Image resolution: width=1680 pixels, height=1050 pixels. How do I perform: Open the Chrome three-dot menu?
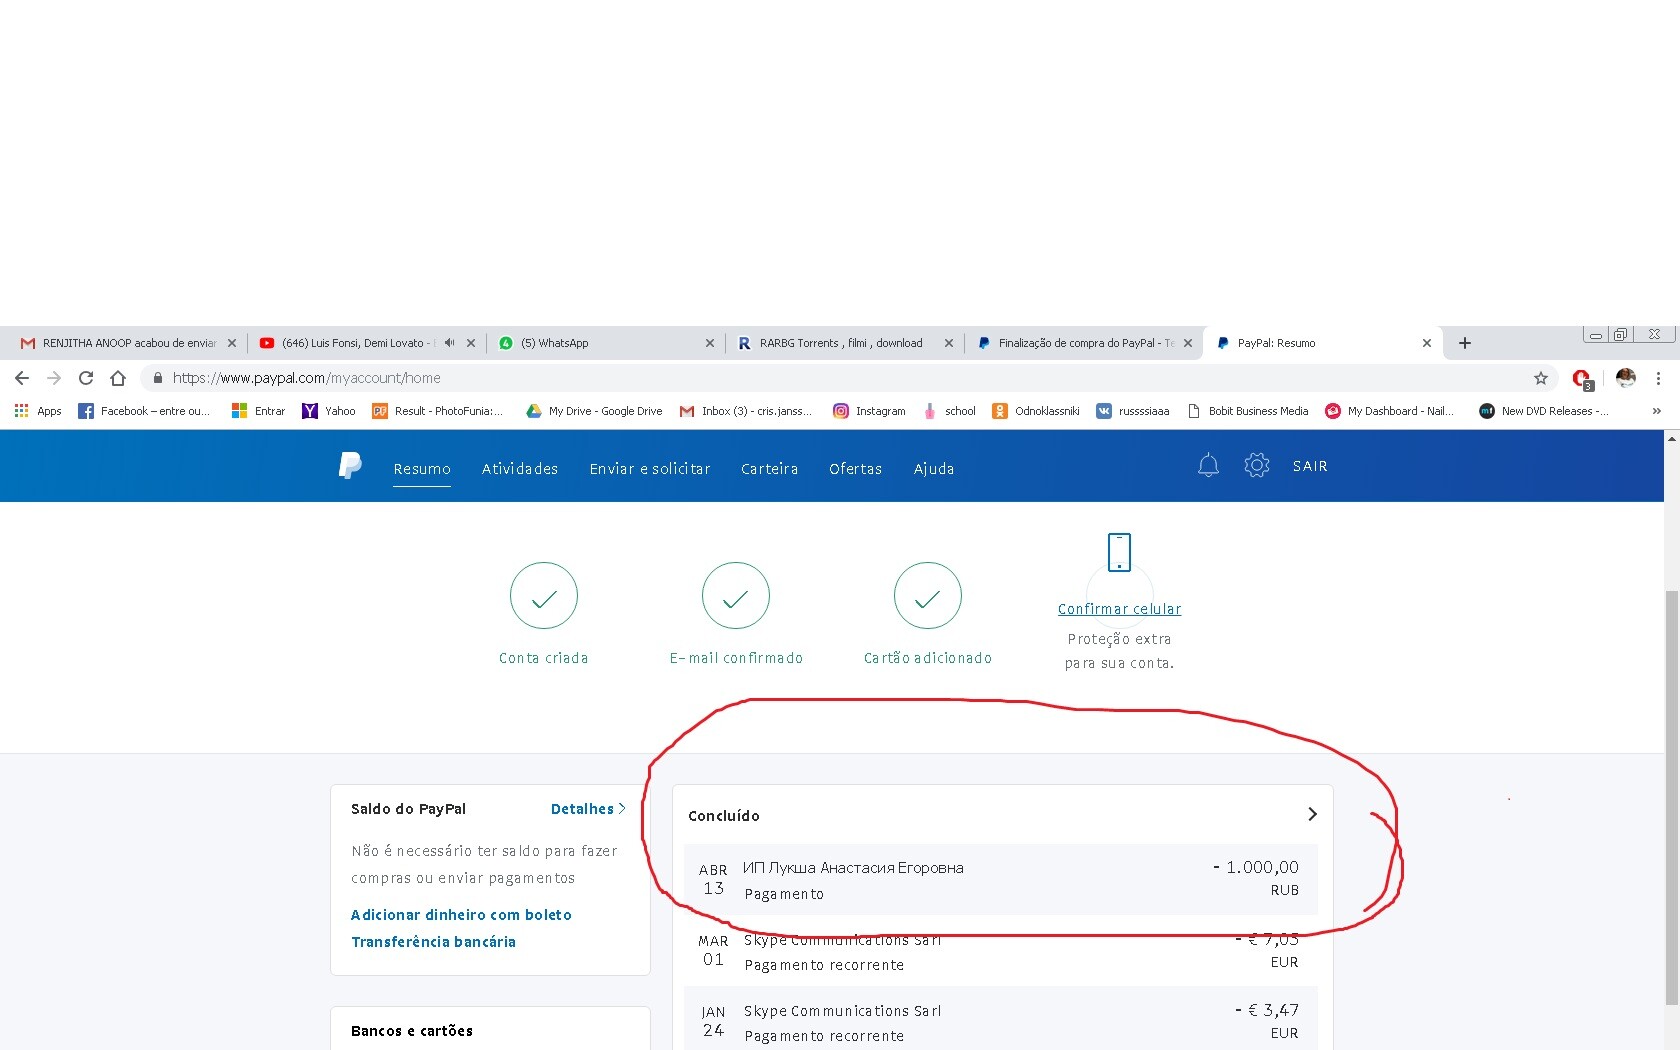1658,378
